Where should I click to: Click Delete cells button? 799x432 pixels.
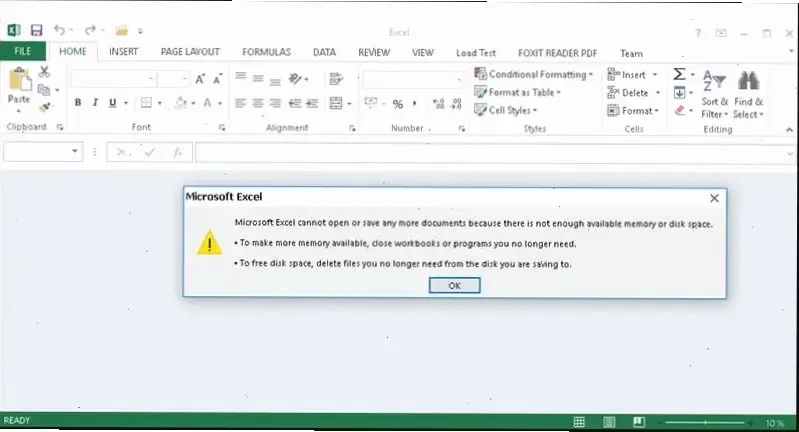click(627, 93)
